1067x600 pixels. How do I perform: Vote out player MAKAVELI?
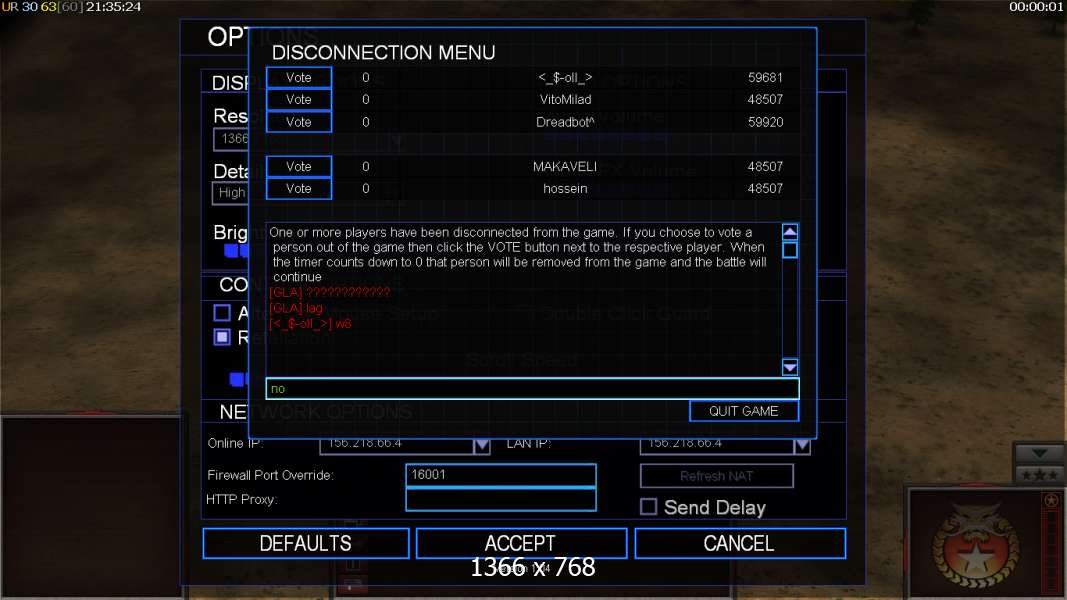click(x=299, y=167)
